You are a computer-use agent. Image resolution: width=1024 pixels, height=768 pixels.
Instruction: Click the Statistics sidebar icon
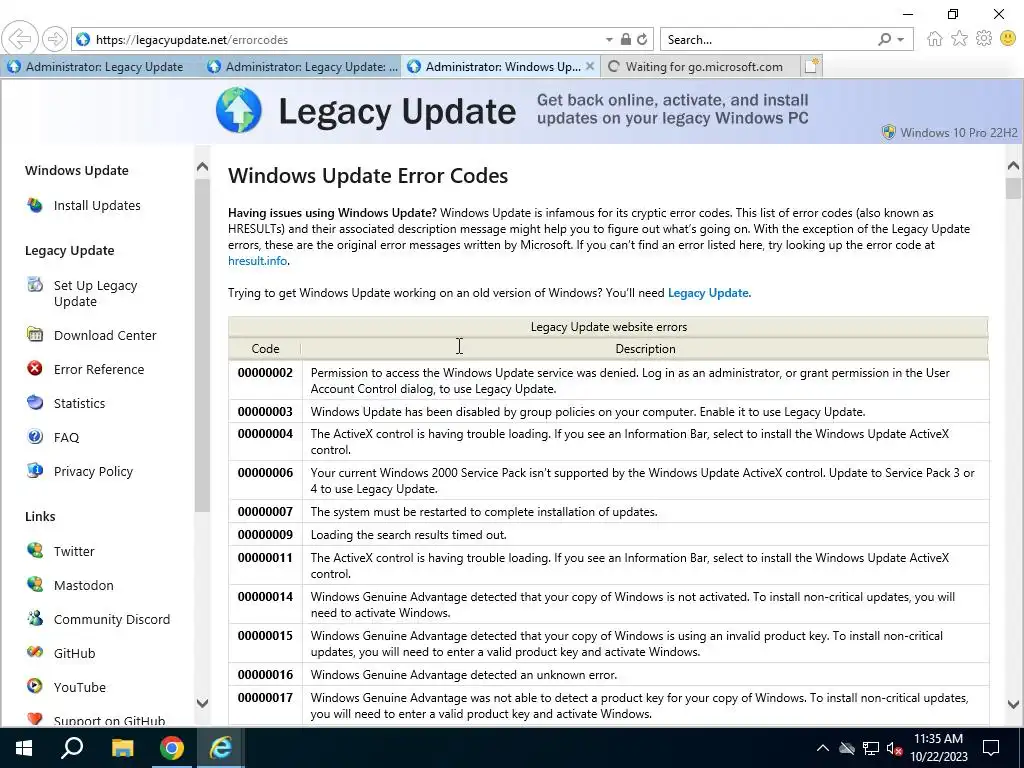coord(35,402)
